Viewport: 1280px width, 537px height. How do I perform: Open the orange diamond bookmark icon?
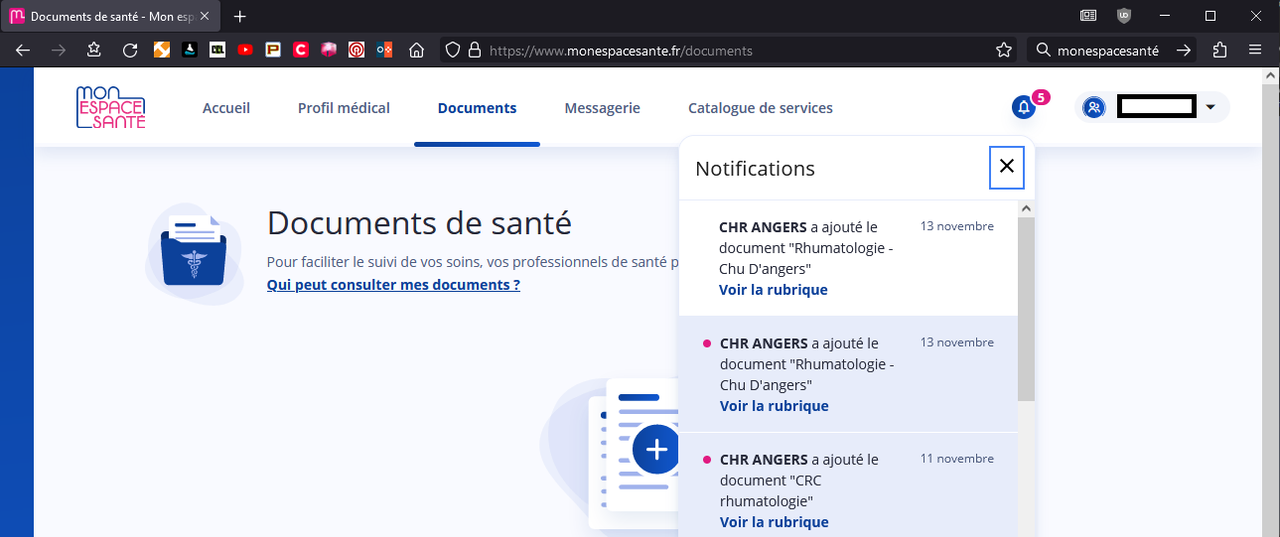coord(161,50)
